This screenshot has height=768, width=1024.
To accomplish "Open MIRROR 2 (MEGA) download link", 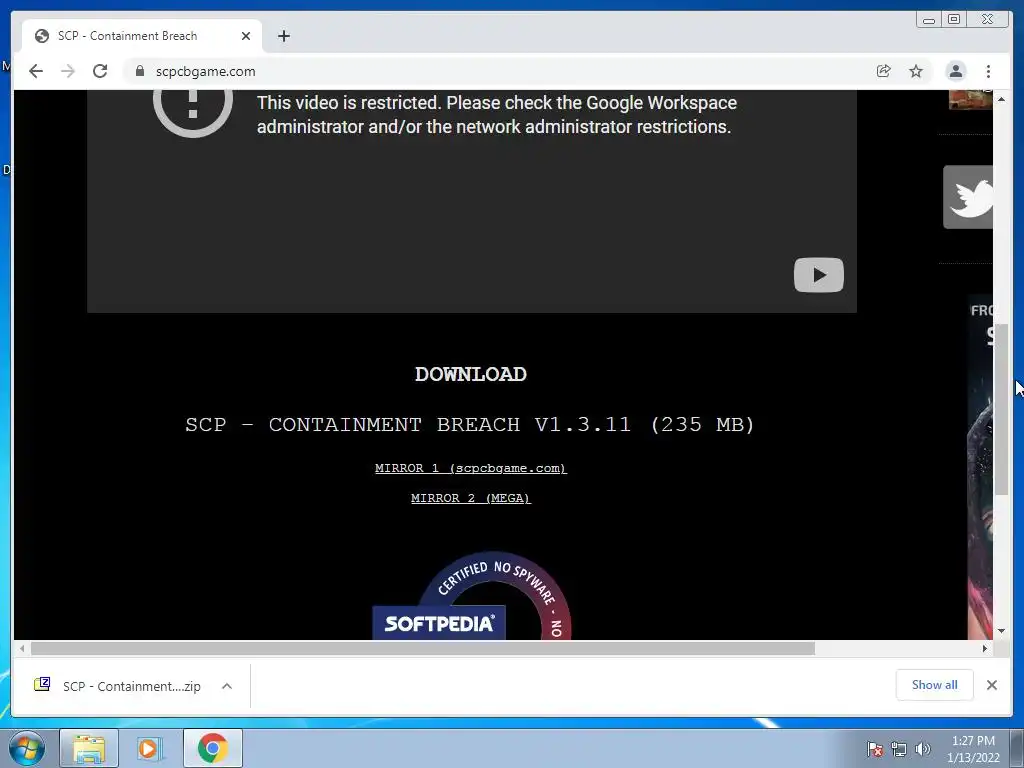I will [471, 498].
